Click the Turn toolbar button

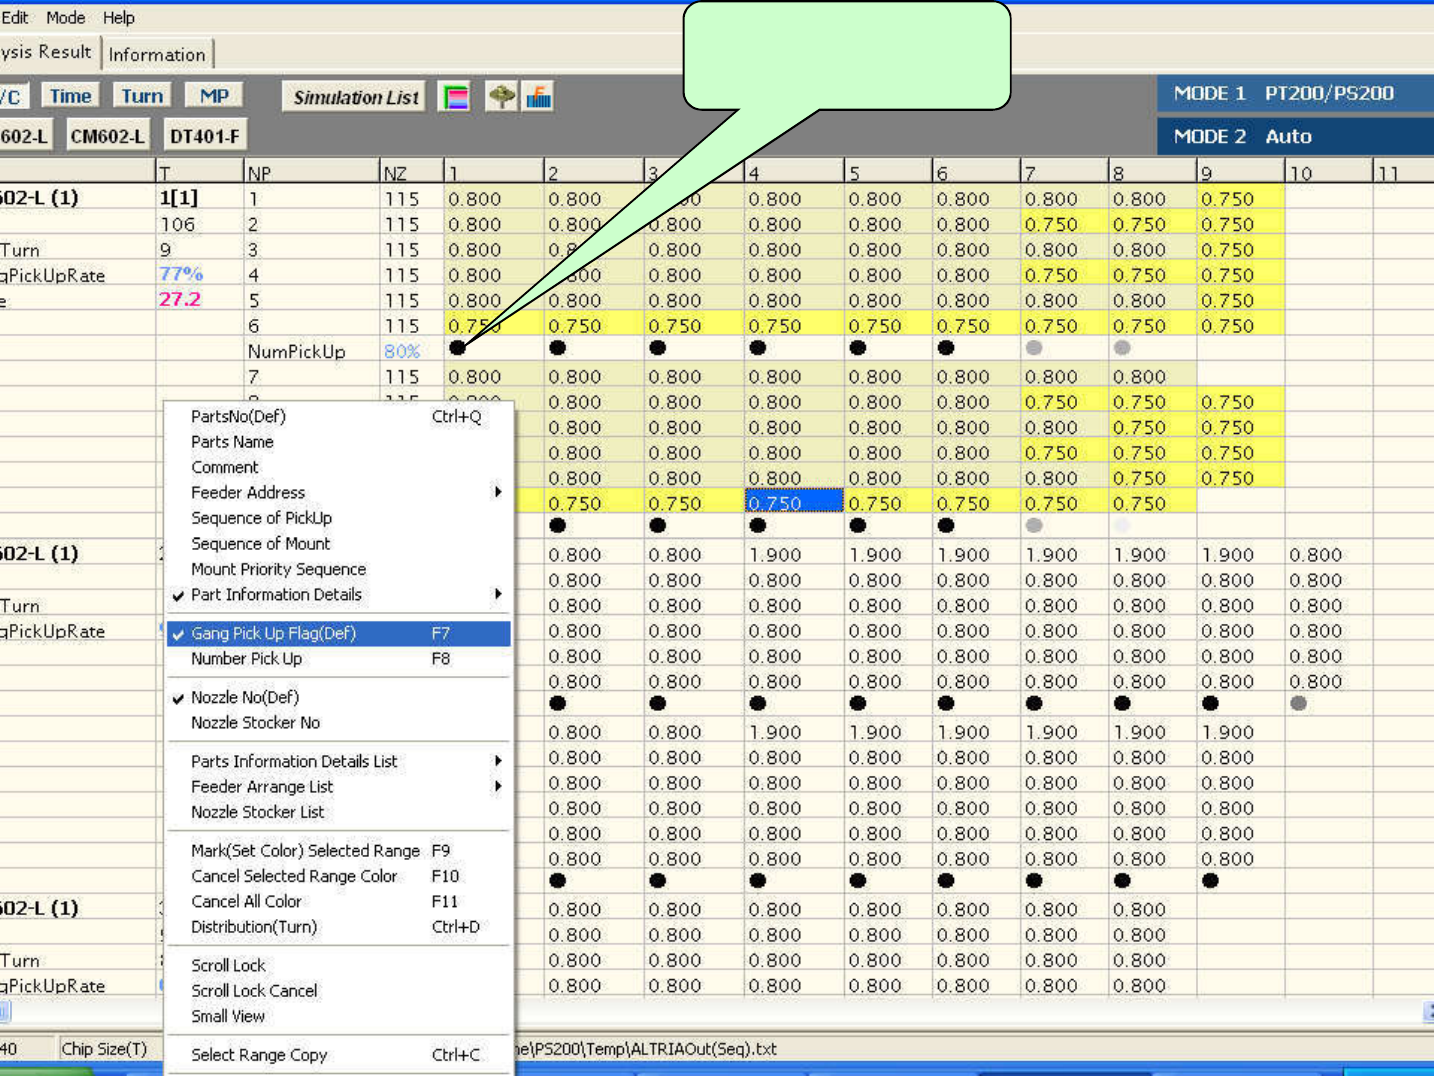tap(142, 96)
